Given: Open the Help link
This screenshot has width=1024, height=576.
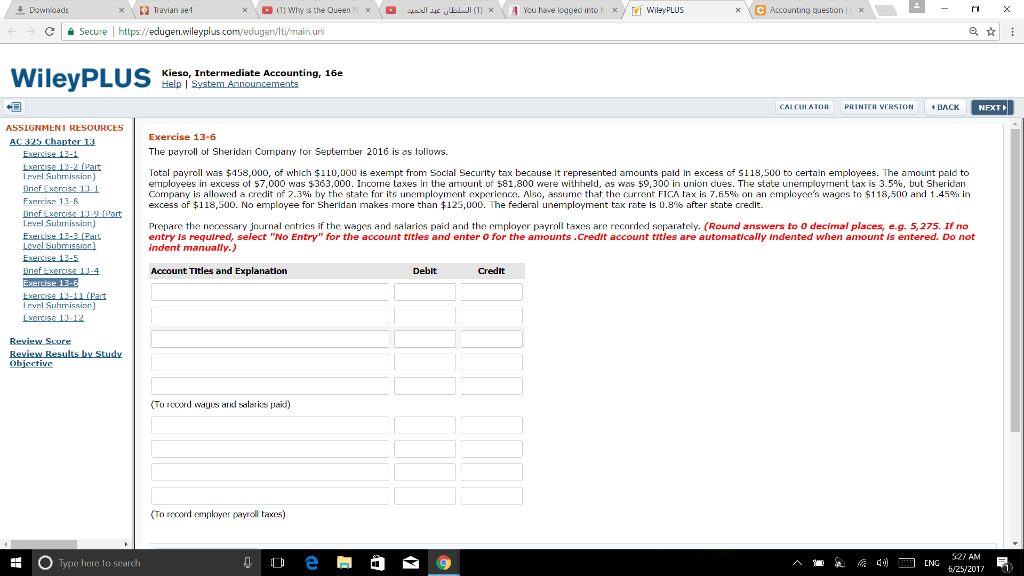Looking at the screenshot, I should click(x=171, y=84).
